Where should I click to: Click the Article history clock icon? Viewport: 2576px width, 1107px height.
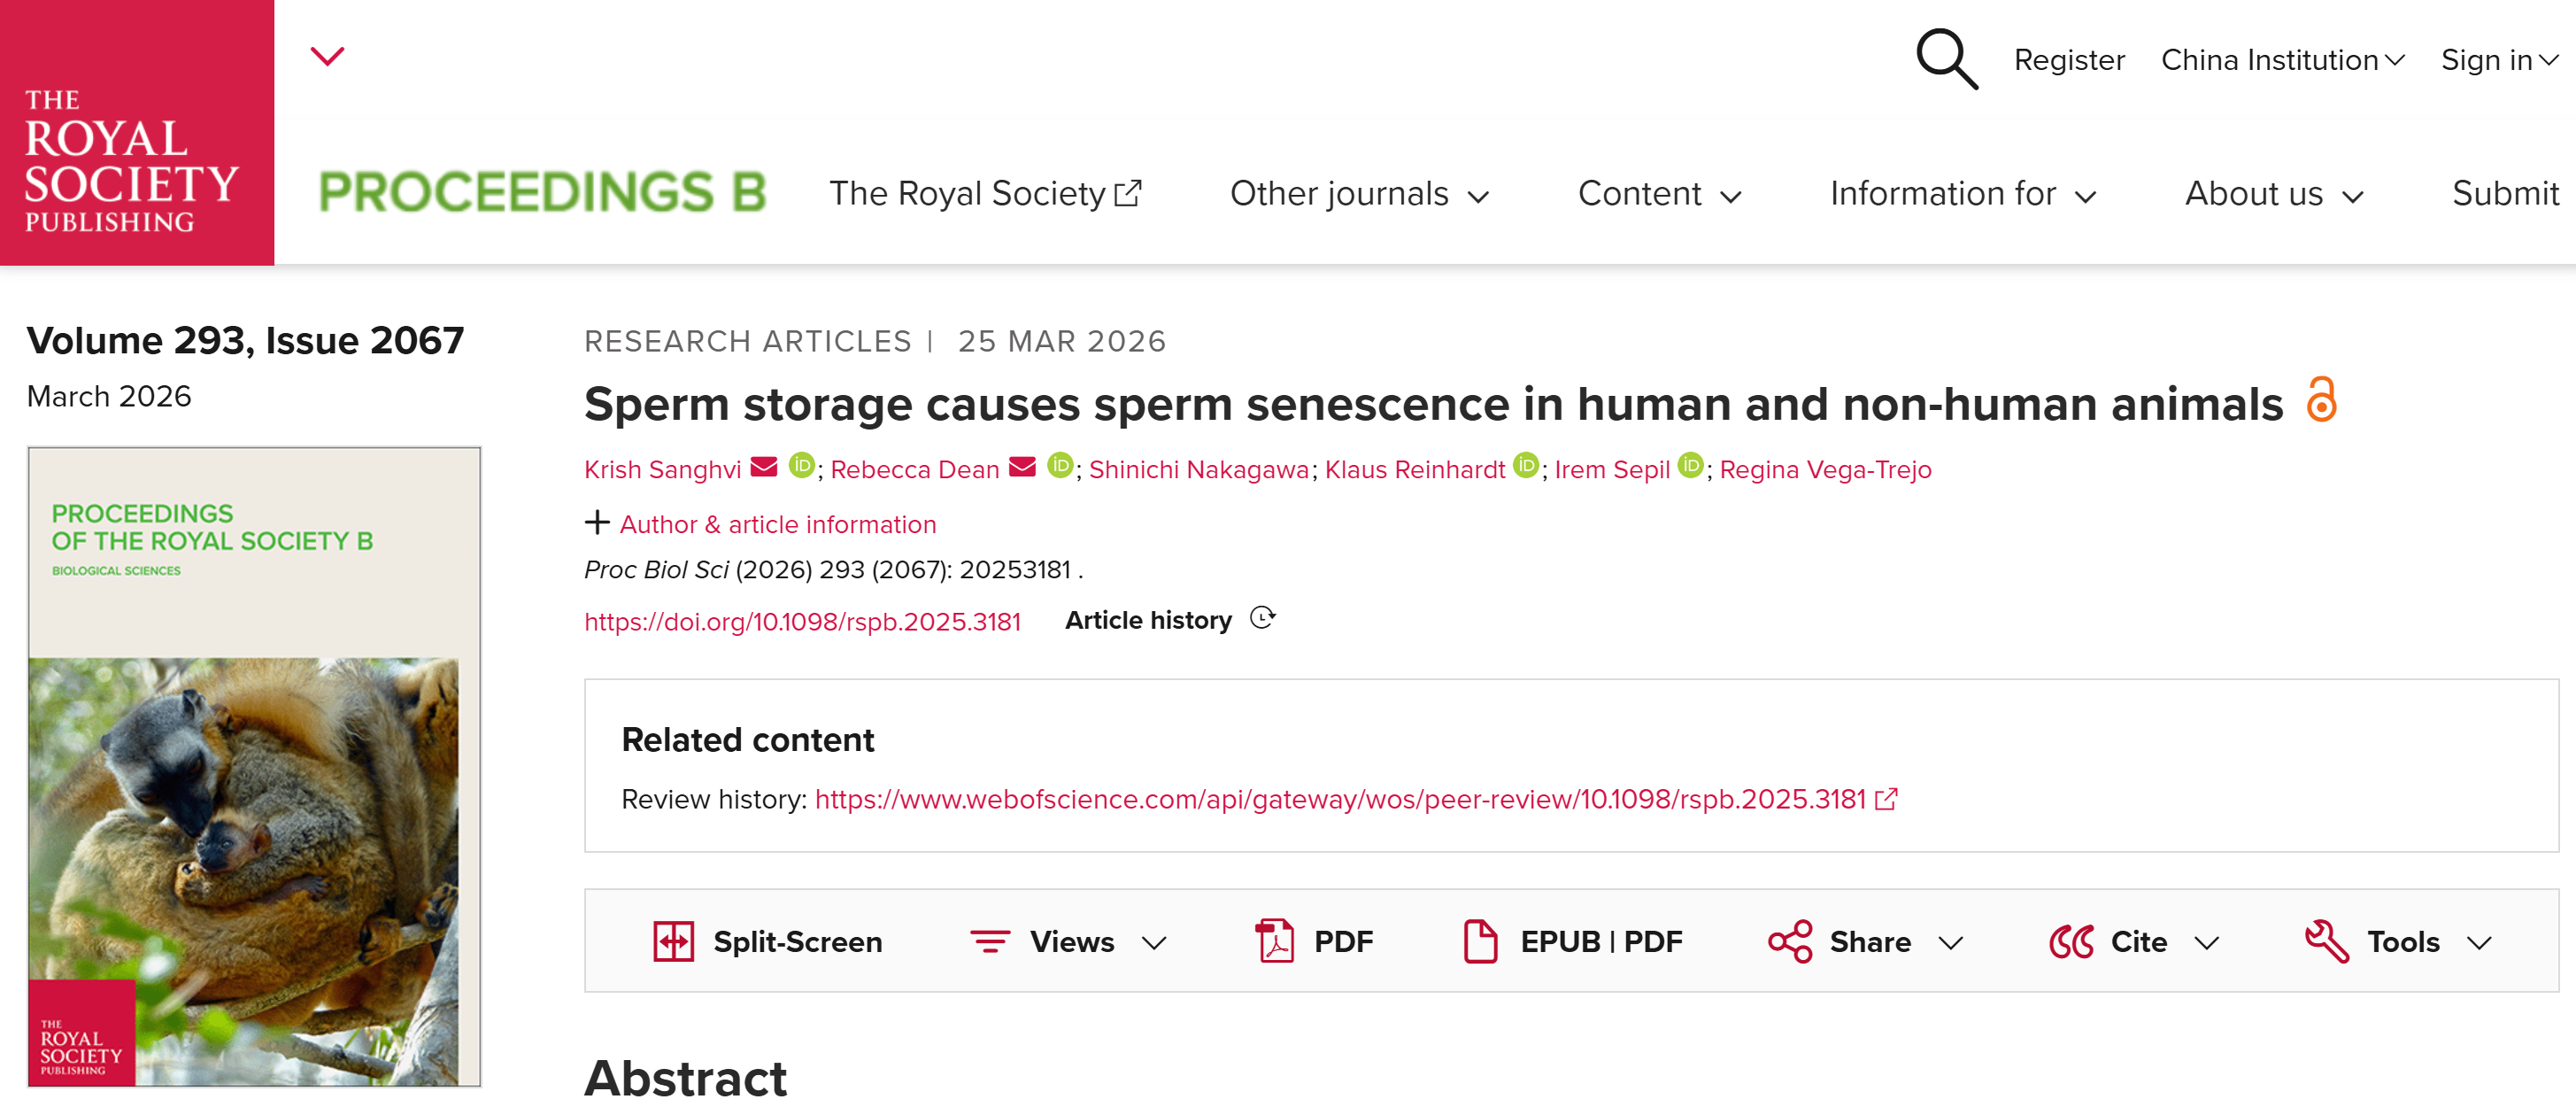(1263, 618)
